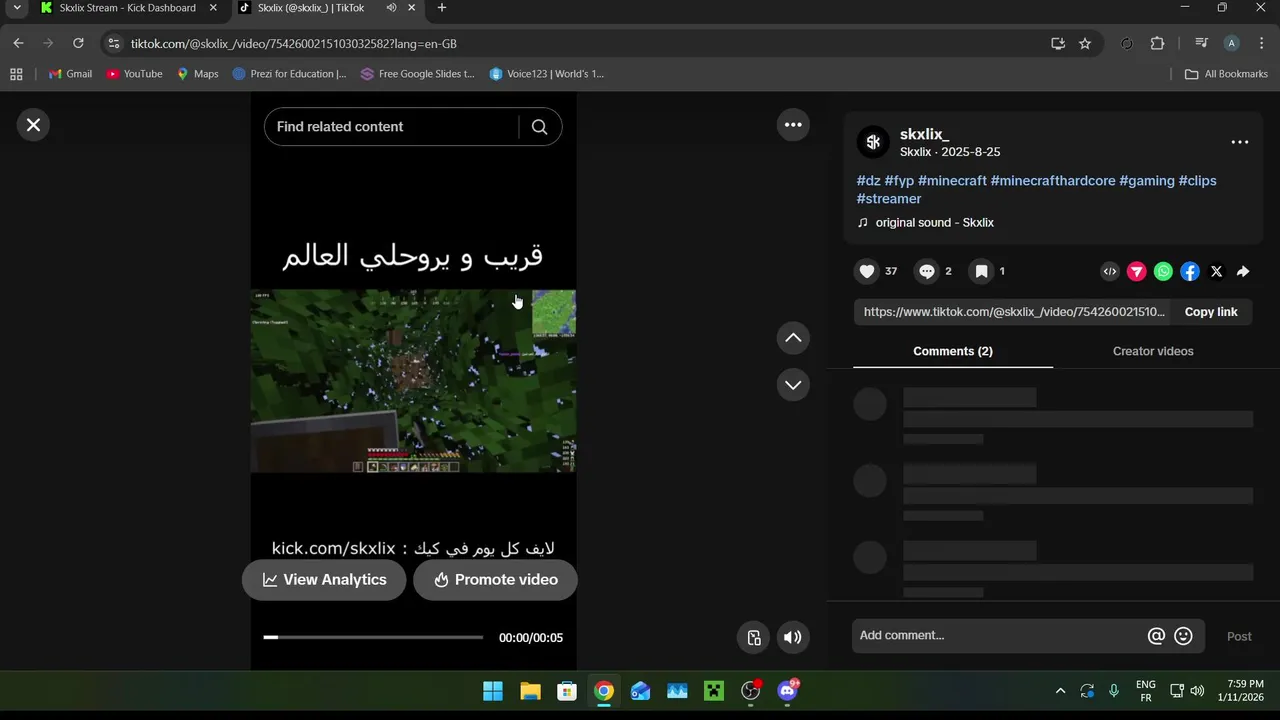Switch to Comments (2) tab

tap(953, 351)
